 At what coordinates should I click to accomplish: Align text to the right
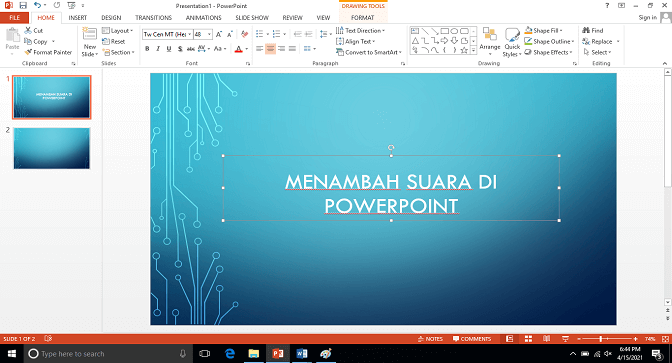point(282,49)
